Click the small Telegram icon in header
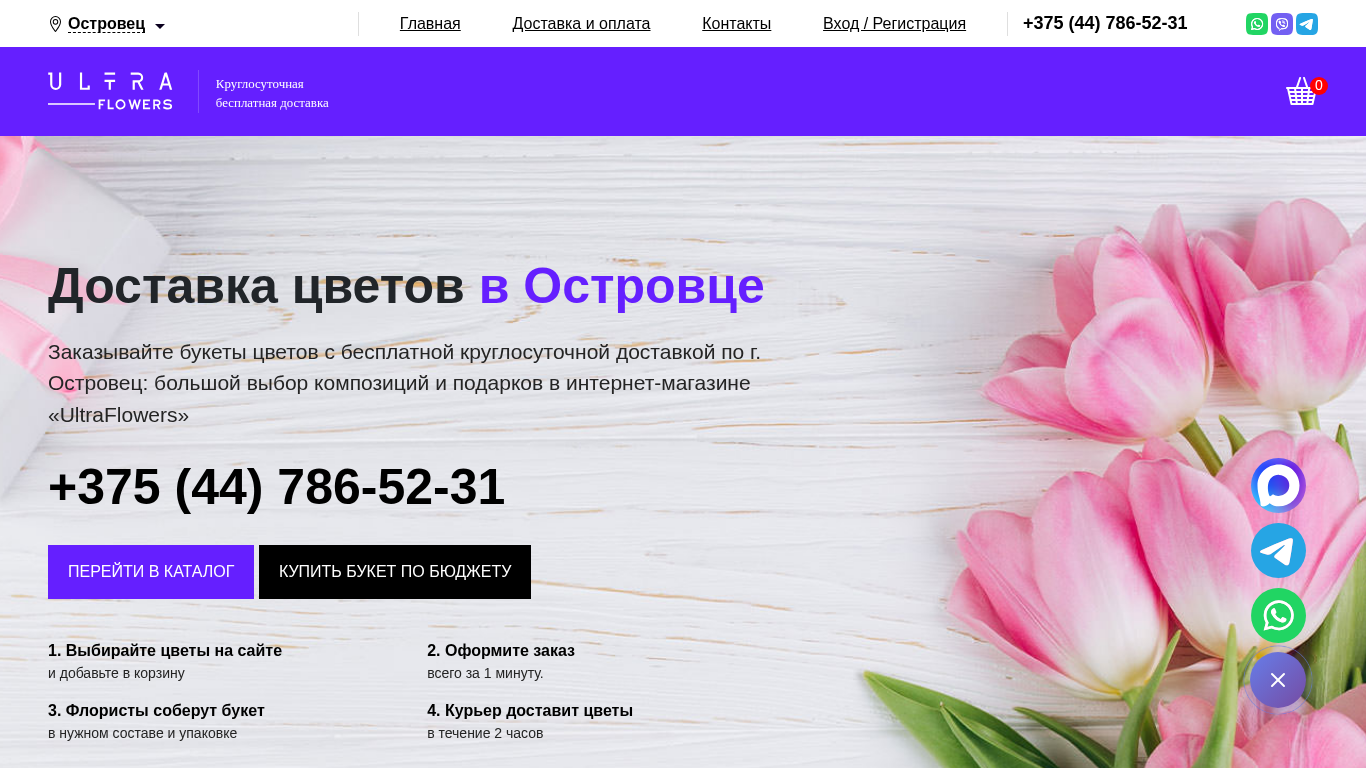Viewport: 1366px width, 768px height. click(x=1307, y=24)
